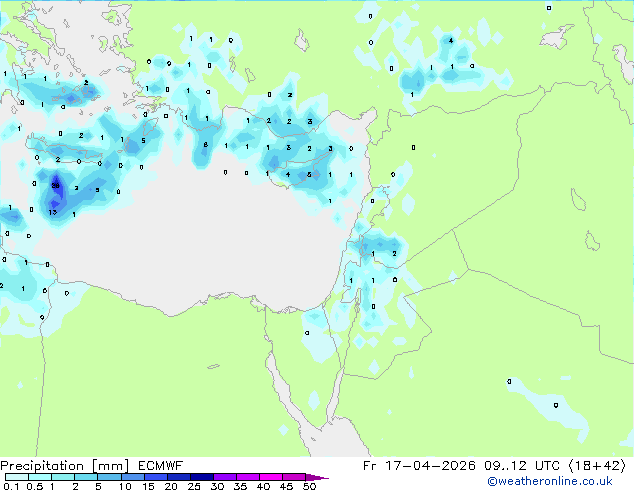Click the 6 precipitation value on map
Image resolution: width=634 pixels, height=490 pixels.
pos(44,291)
